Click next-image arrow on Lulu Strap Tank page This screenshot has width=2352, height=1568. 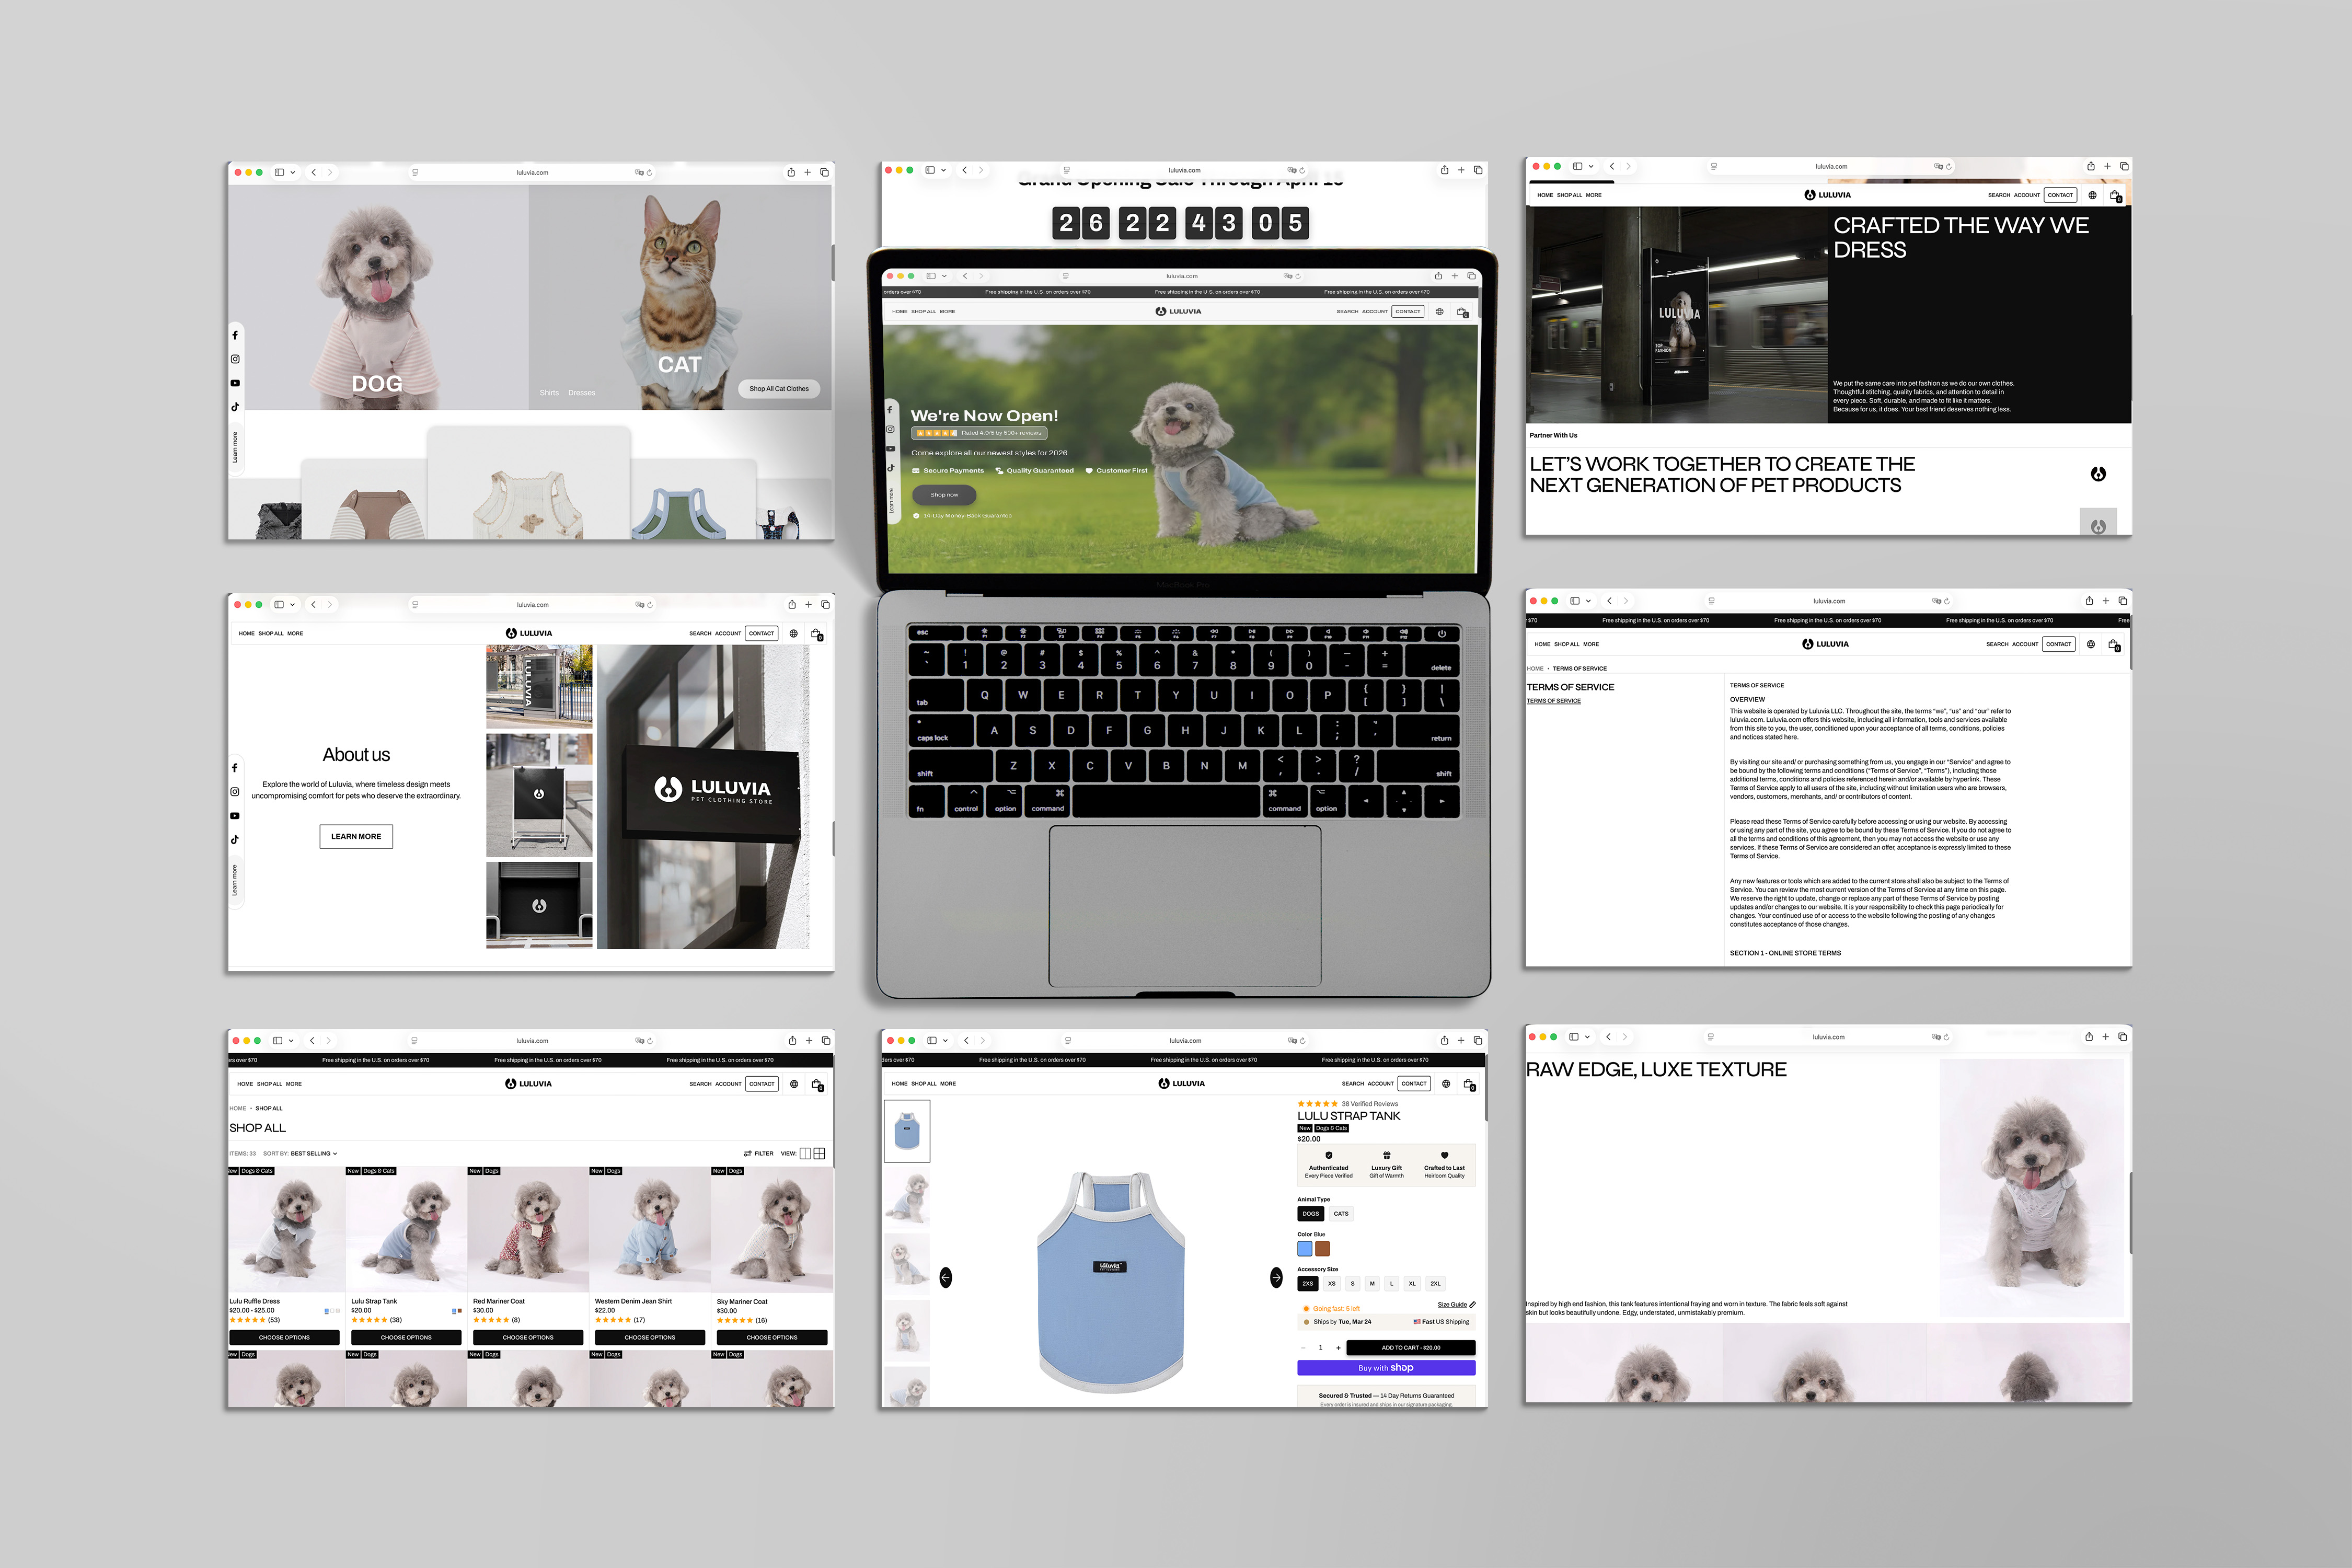[x=1276, y=1277]
